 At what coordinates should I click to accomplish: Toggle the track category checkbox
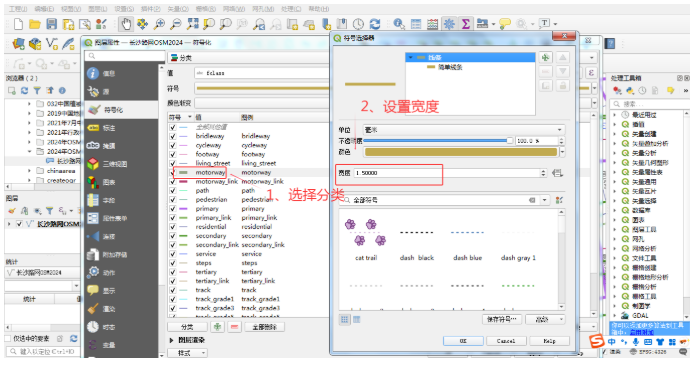(173, 290)
